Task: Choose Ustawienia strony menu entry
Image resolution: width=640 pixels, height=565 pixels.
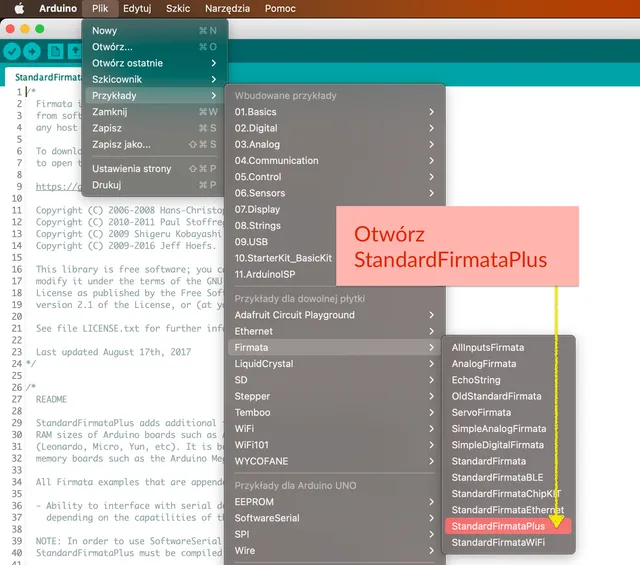Action: (154, 169)
